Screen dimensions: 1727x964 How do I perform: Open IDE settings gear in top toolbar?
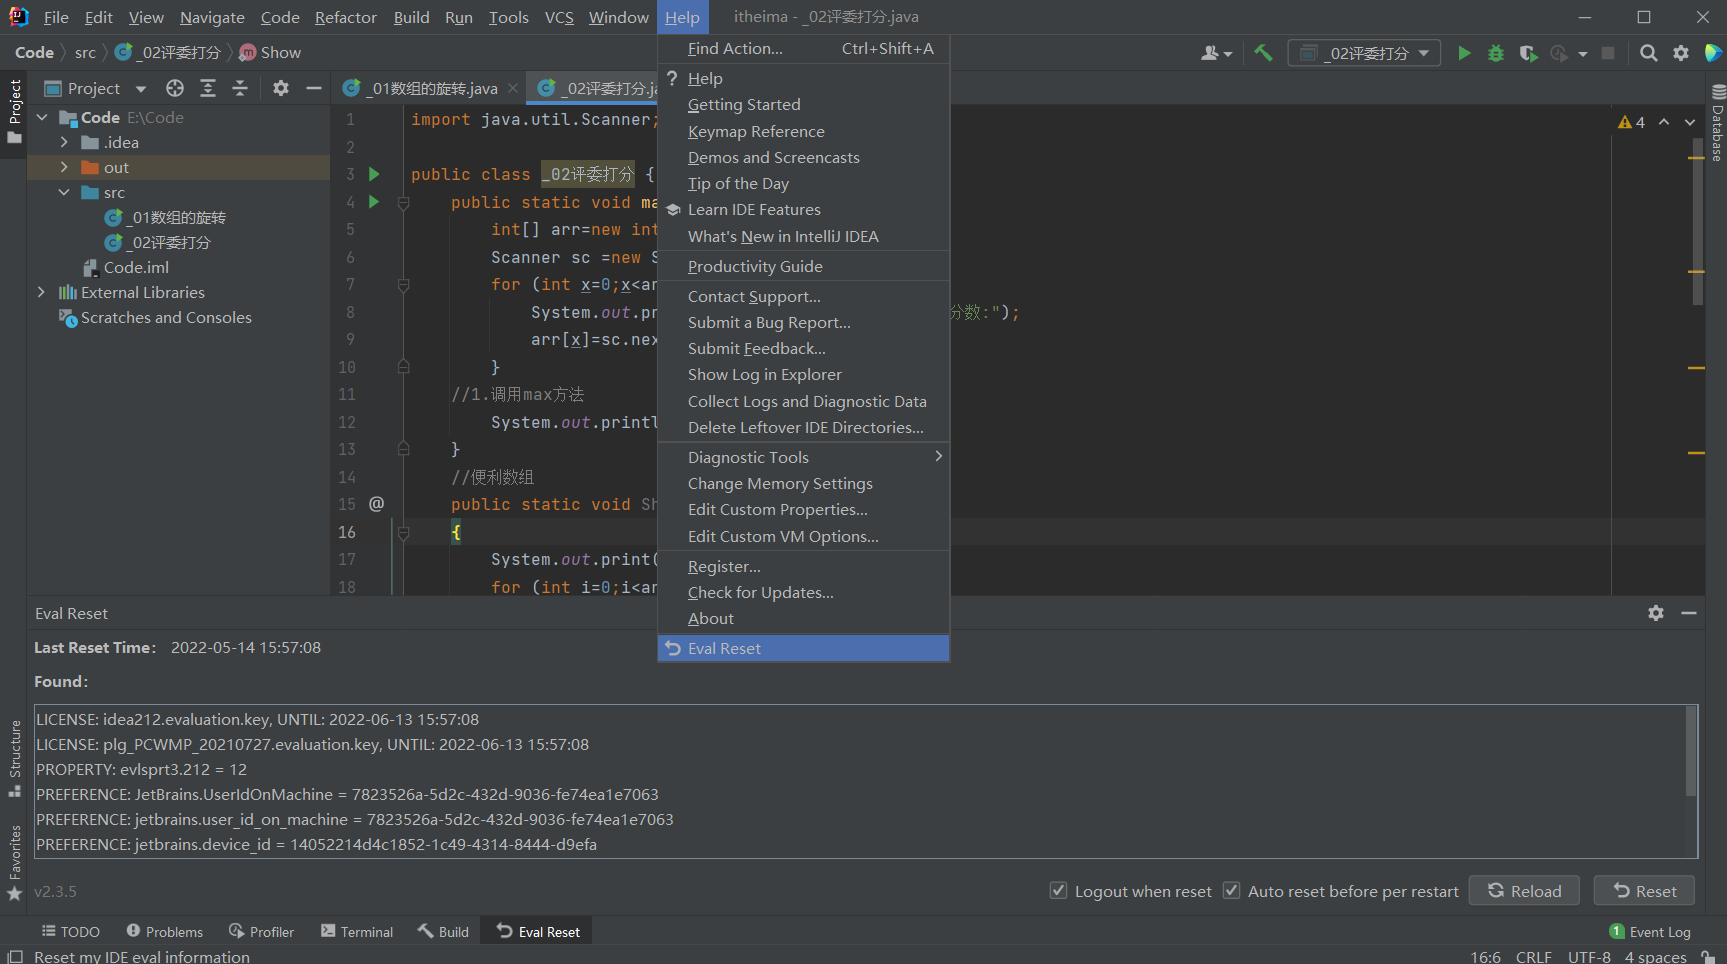[1681, 53]
